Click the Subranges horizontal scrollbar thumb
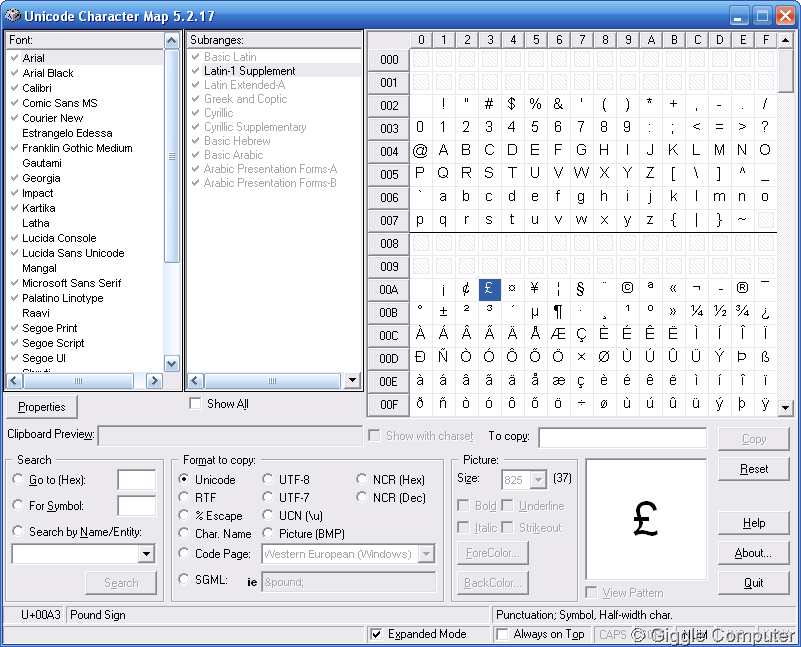 [x=272, y=380]
